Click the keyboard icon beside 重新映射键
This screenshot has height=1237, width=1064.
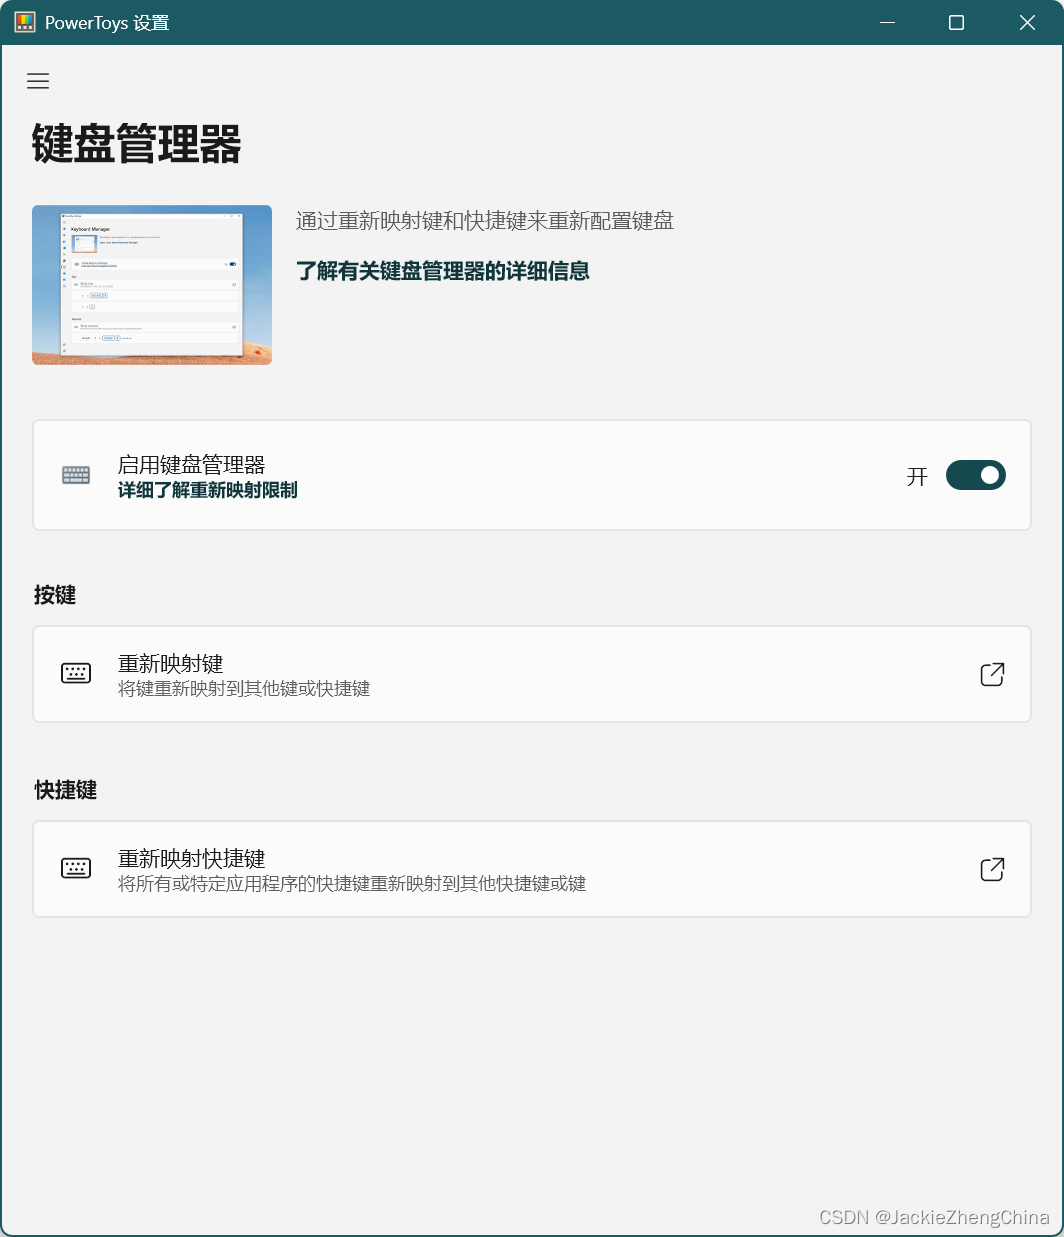tap(76, 673)
